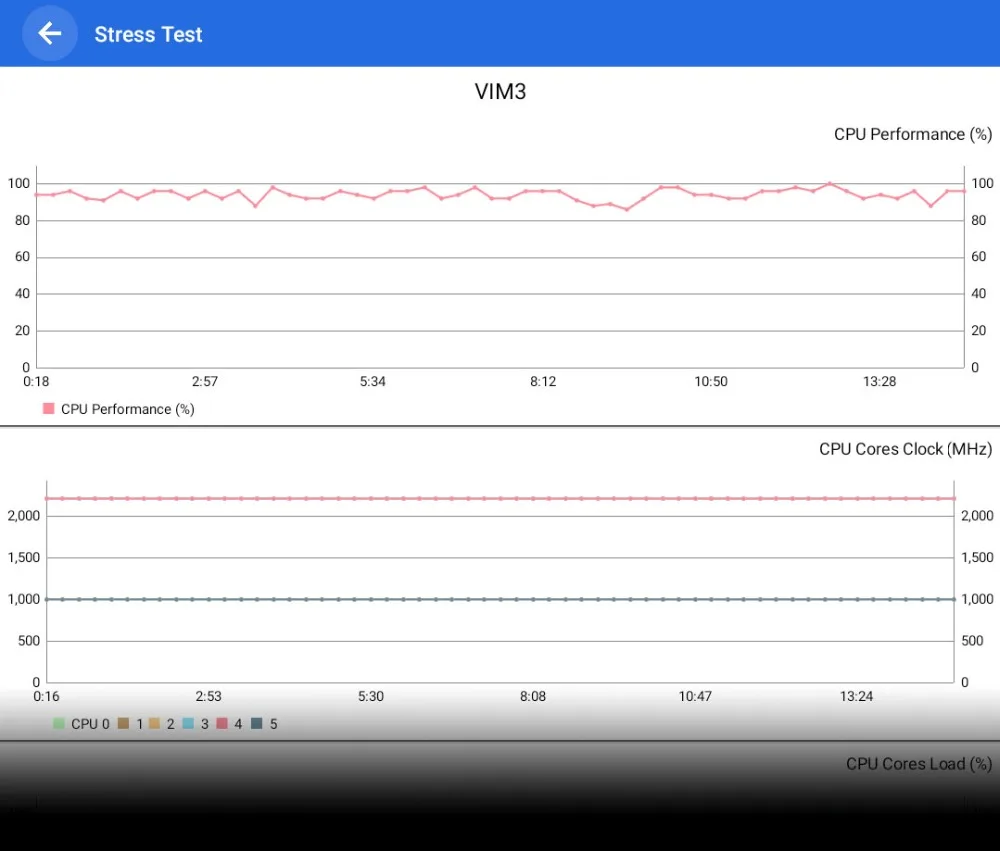Click the "CPU 0" legend label

click(90, 724)
